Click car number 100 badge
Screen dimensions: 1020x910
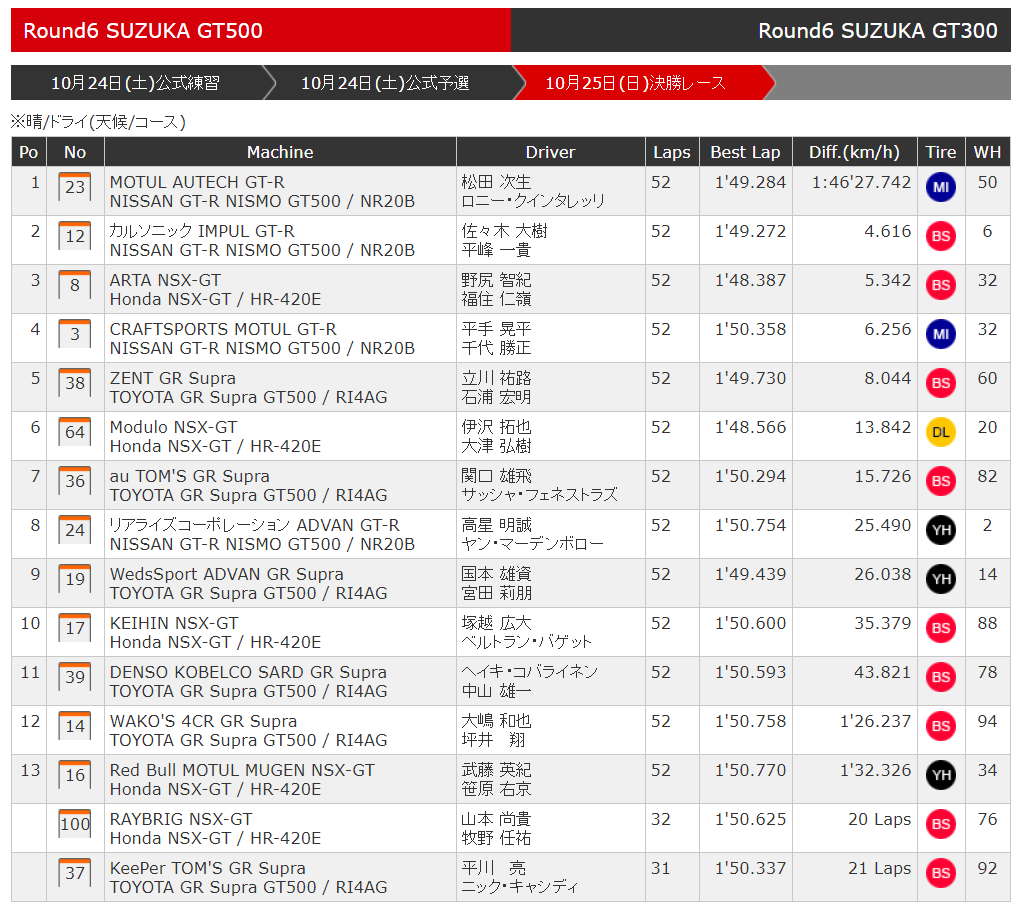tap(75, 823)
